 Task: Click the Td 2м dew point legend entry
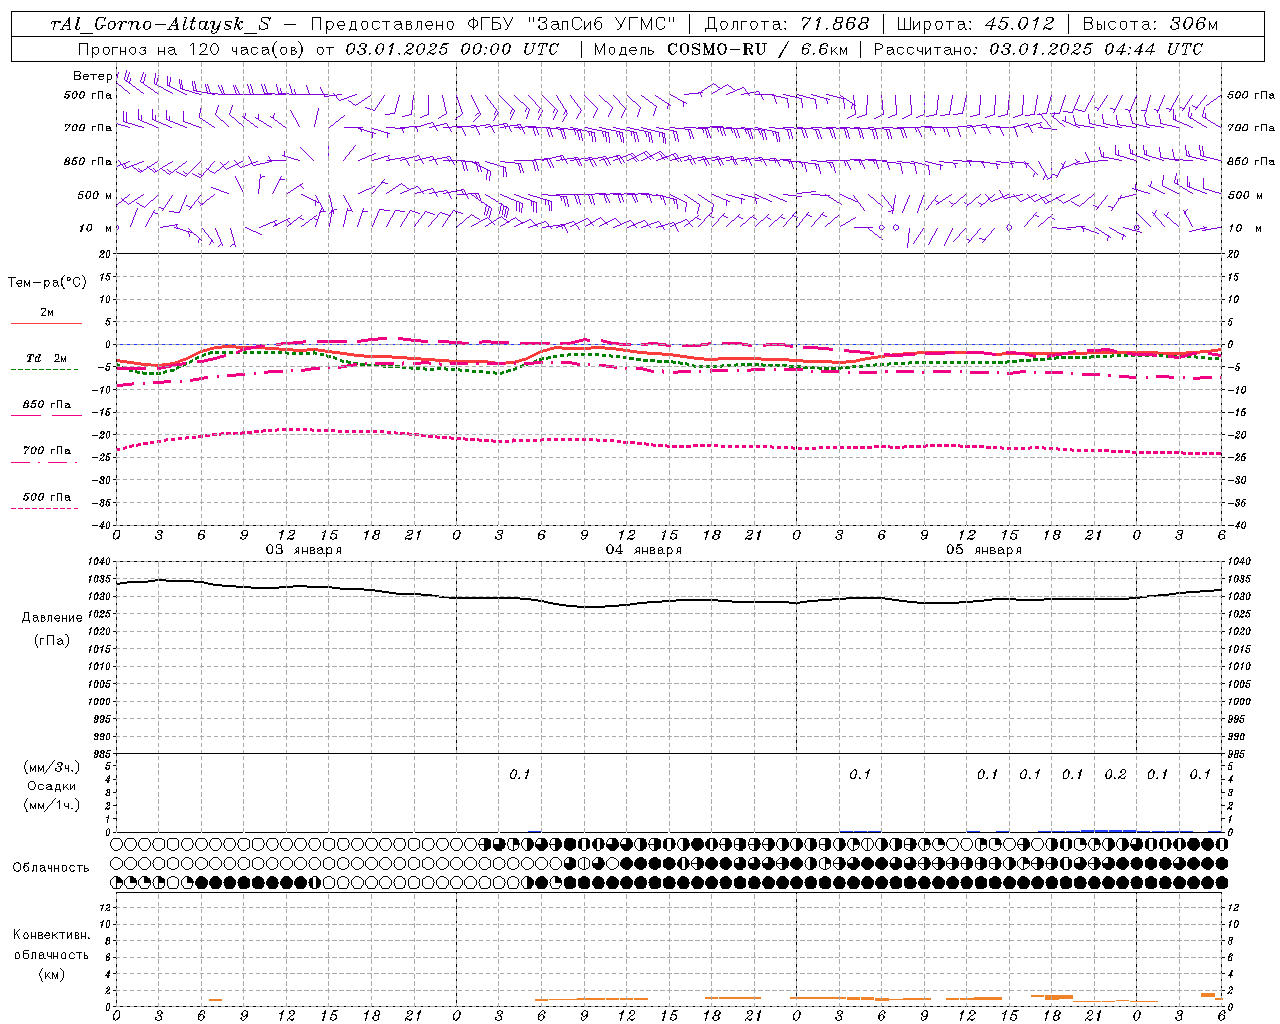pos(46,358)
